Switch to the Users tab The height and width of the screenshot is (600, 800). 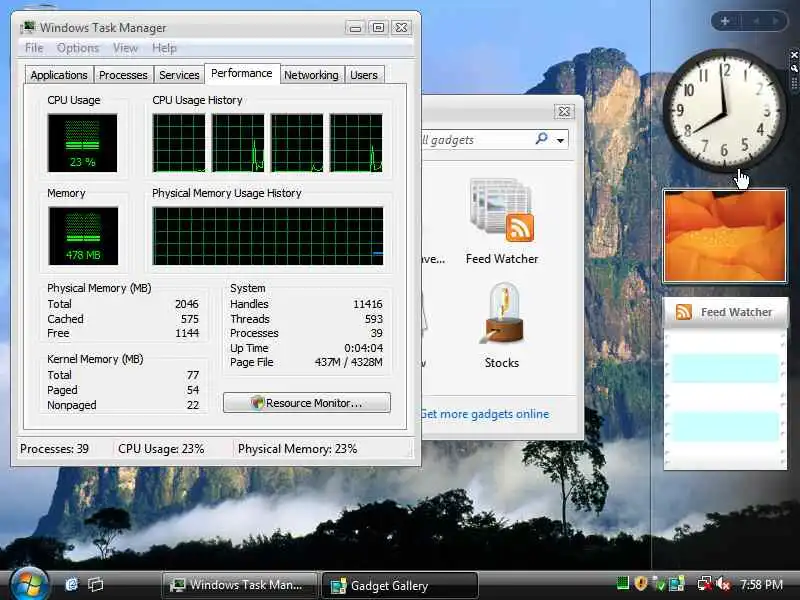[x=364, y=75]
